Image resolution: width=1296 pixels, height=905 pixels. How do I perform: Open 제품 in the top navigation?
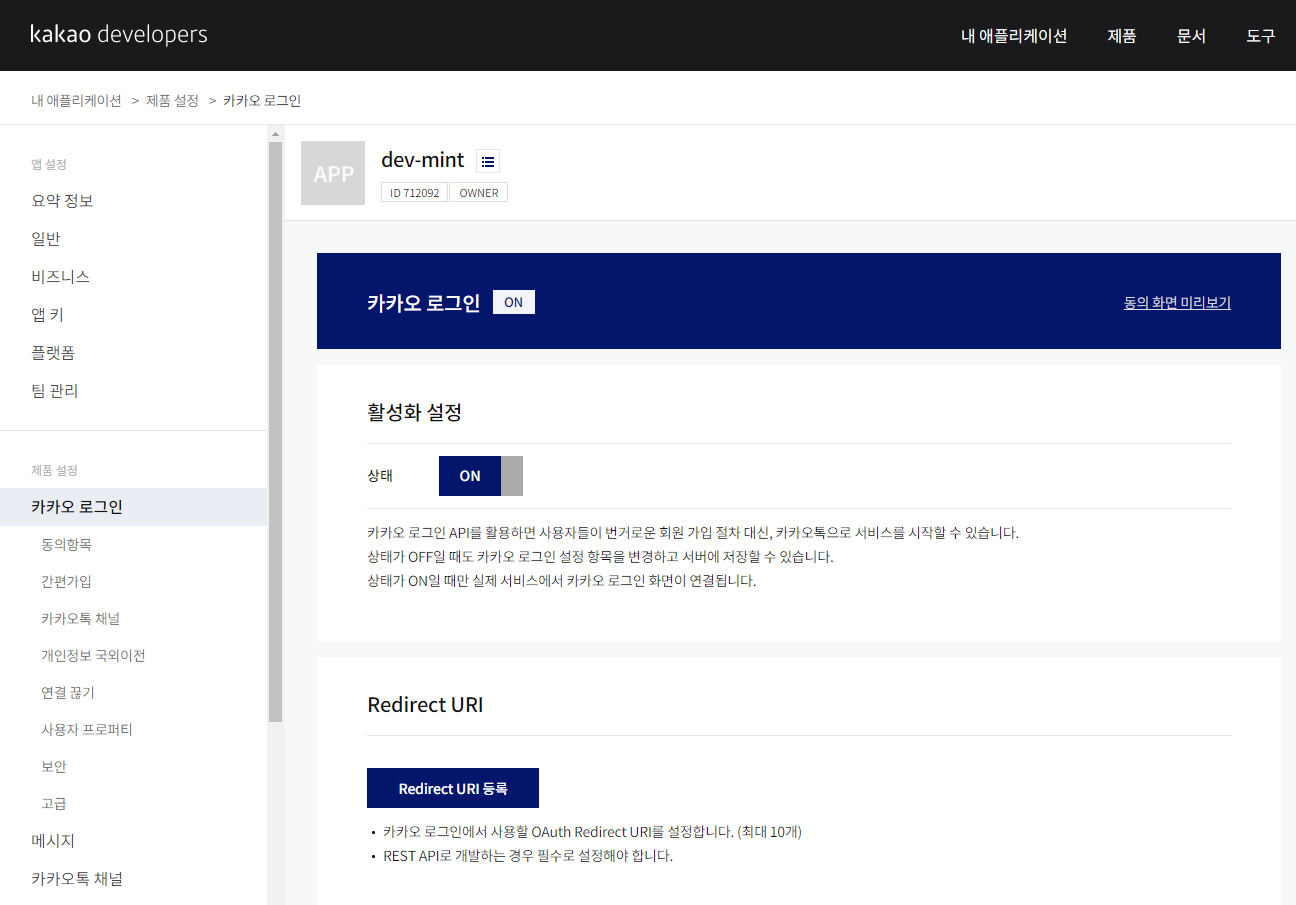click(x=1122, y=36)
